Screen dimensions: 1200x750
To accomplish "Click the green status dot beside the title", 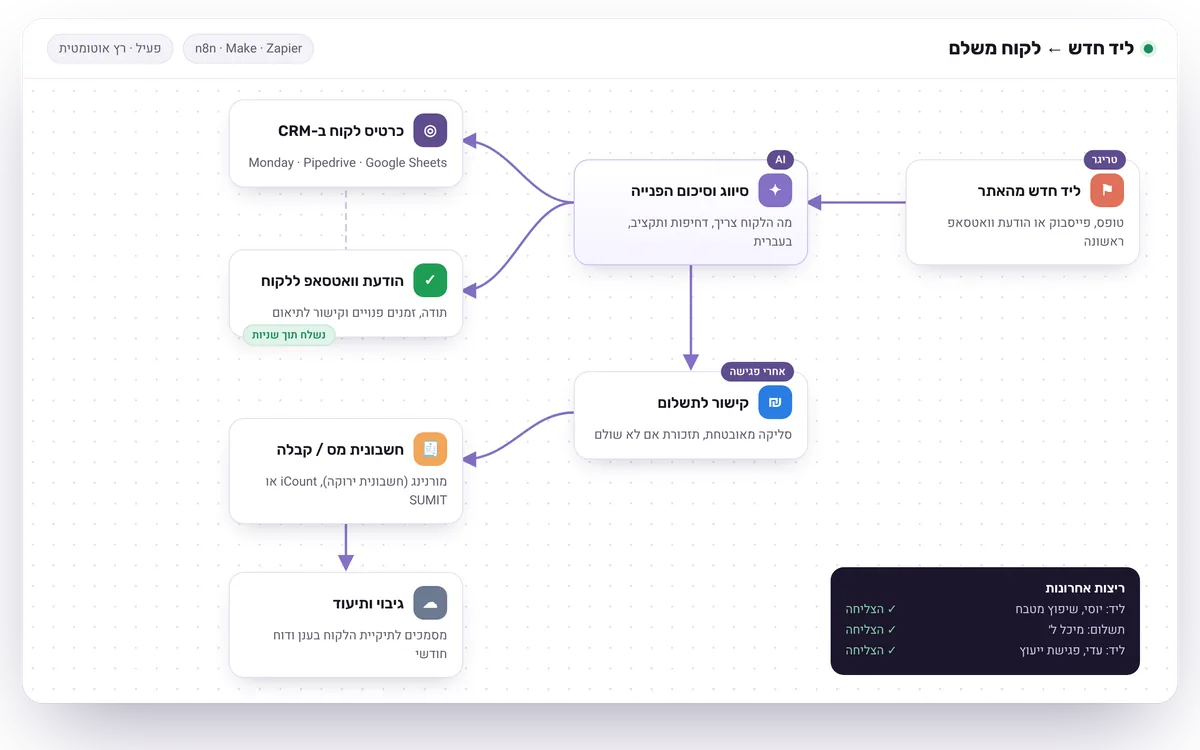I will coord(1148,48).
